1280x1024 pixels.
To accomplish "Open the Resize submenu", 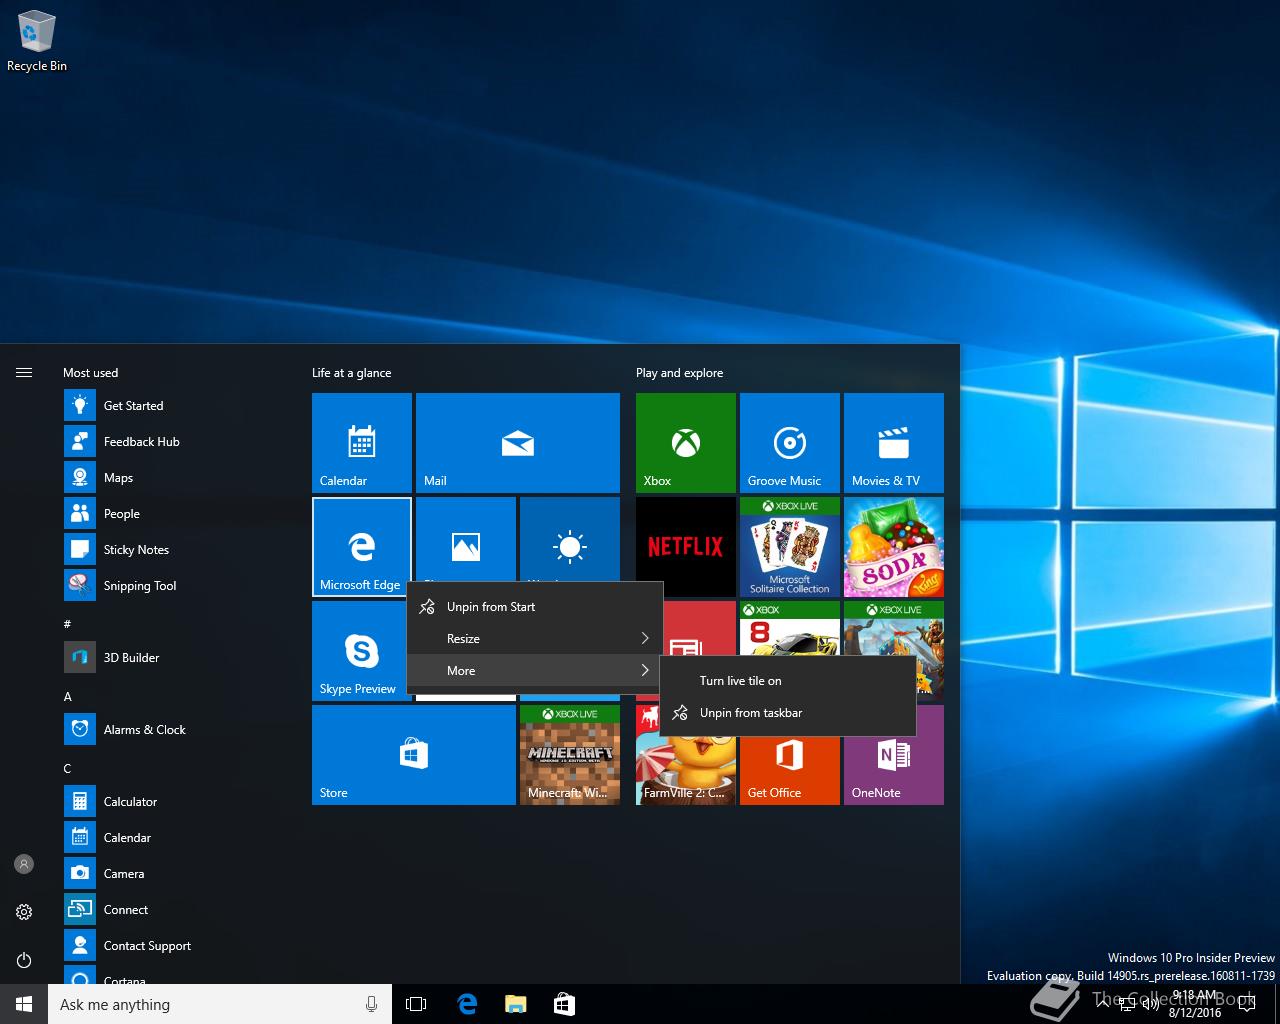I will point(535,639).
